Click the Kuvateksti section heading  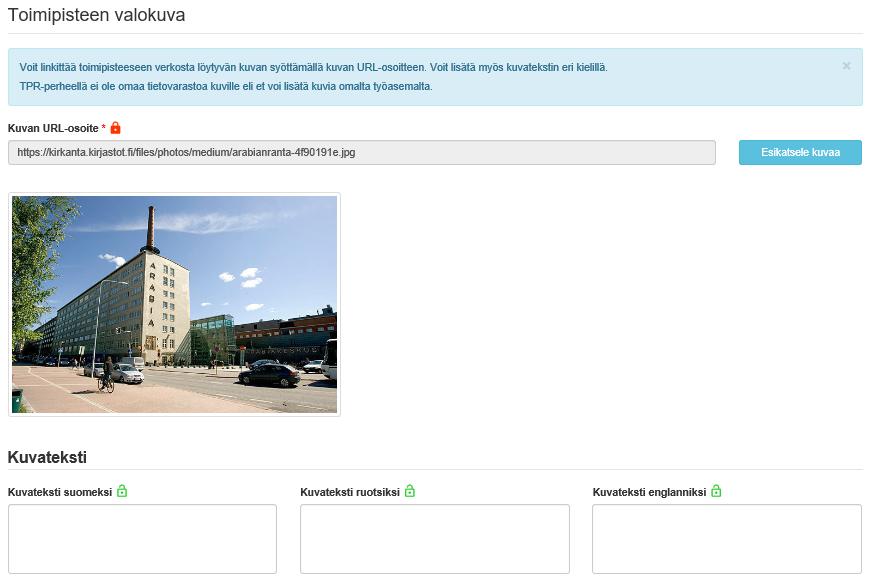(47, 457)
